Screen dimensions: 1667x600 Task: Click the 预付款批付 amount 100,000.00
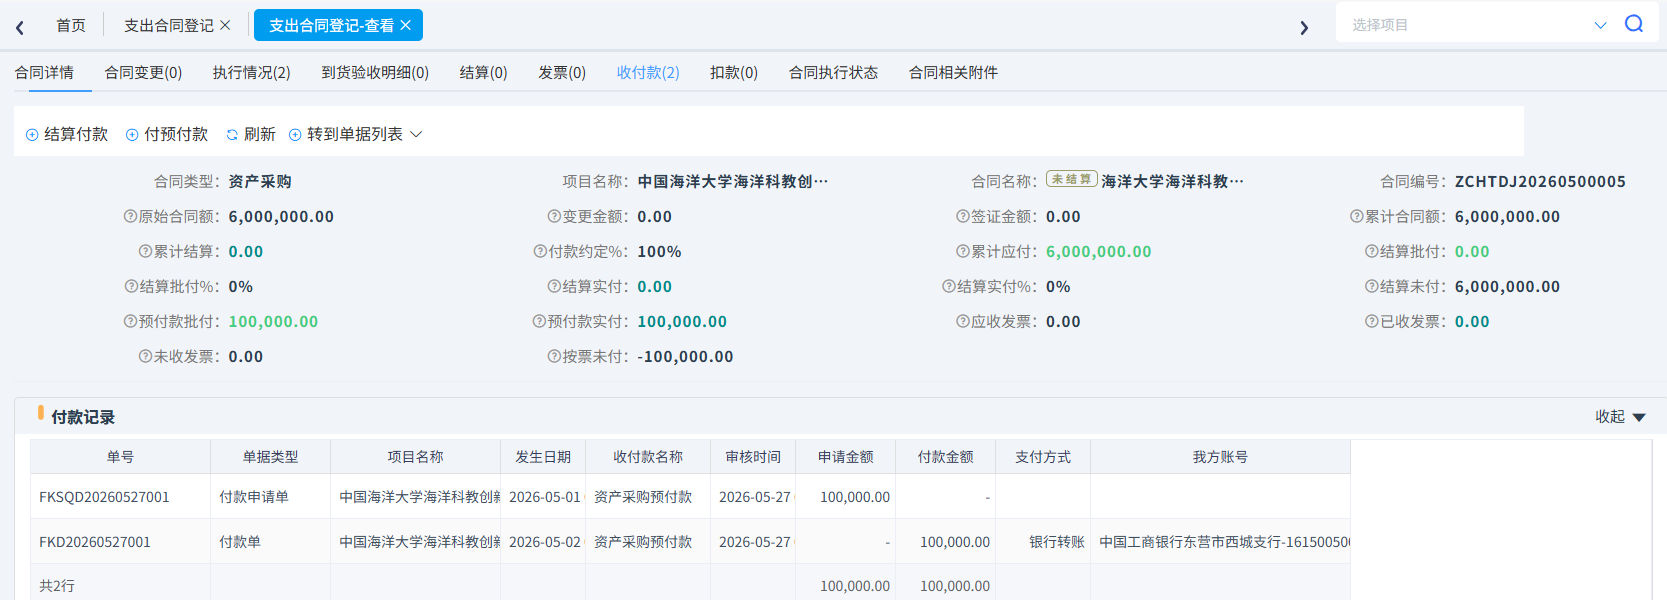click(x=273, y=322)
